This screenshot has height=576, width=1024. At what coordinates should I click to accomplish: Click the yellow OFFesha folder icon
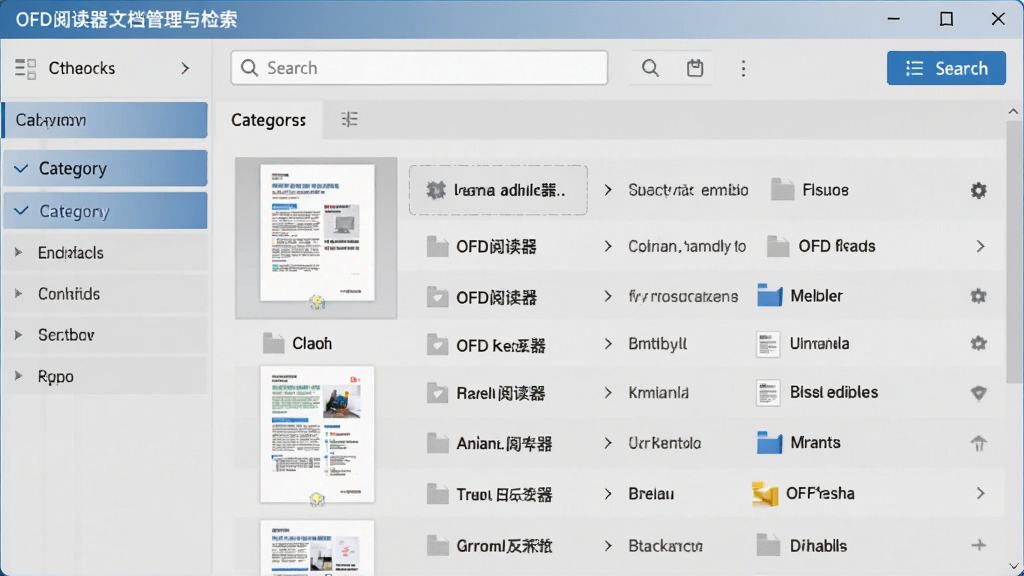[765, 494]
